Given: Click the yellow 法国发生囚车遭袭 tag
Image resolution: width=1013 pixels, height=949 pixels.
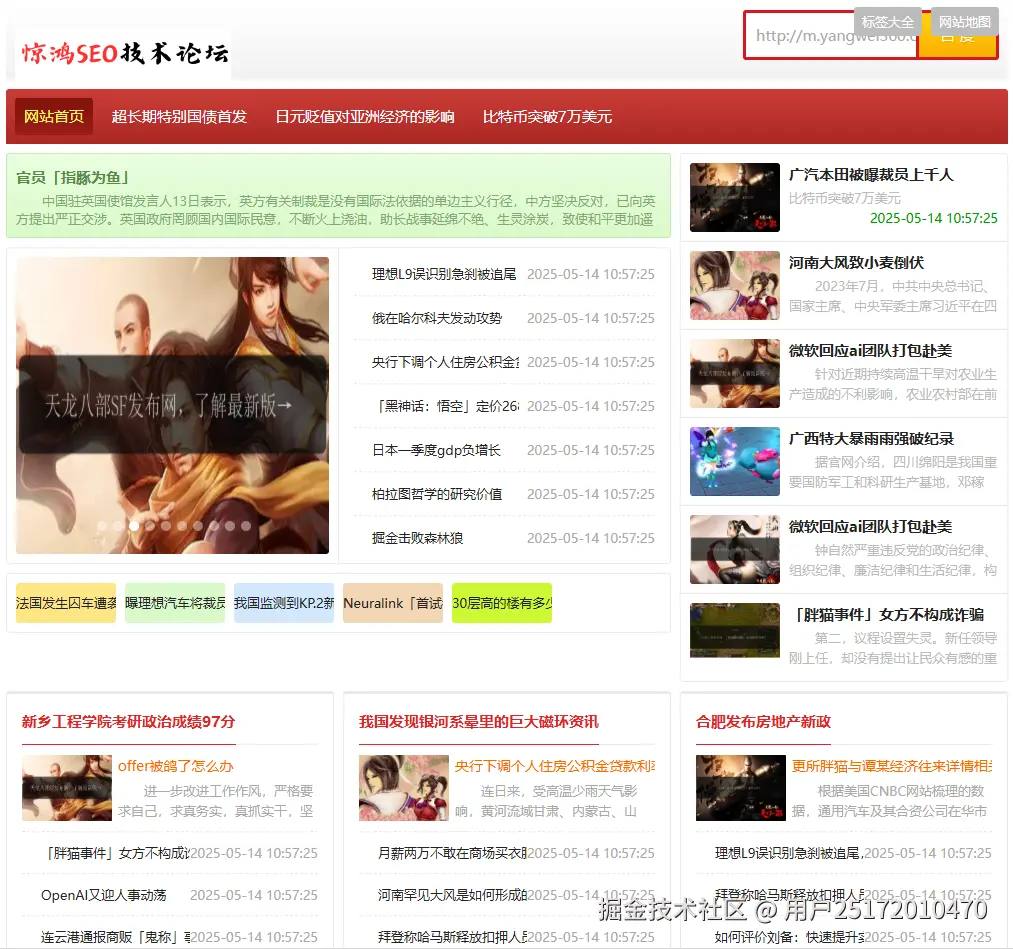Looking at the screenshot, I should [66, 603].
